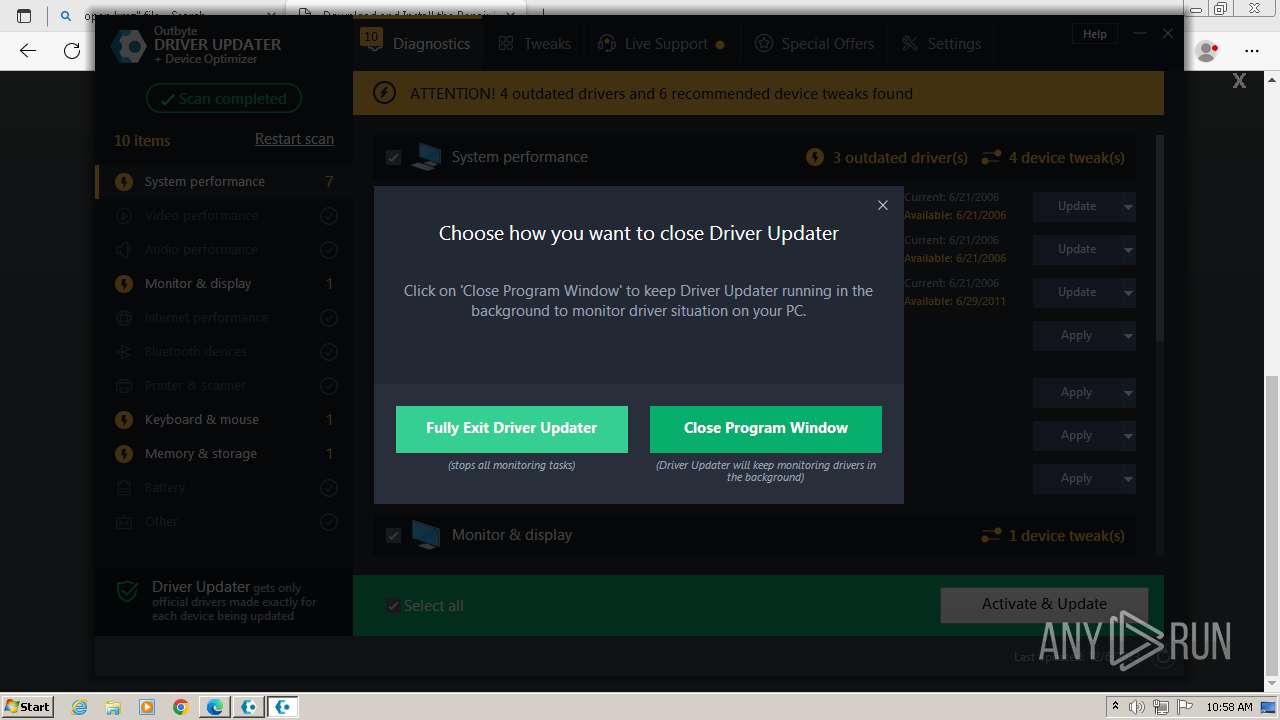Click the Fully Exit Driver Updater button

[x=512, y=429]
